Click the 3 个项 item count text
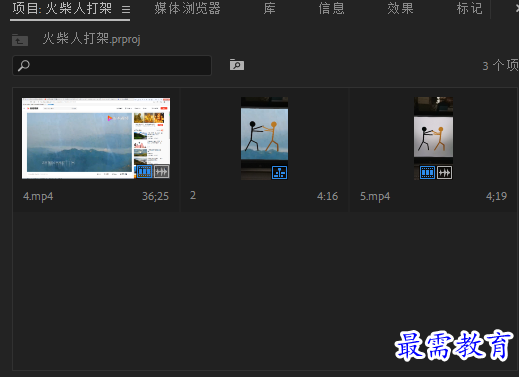This screenshot has width=519, height=377. point(500,66)
